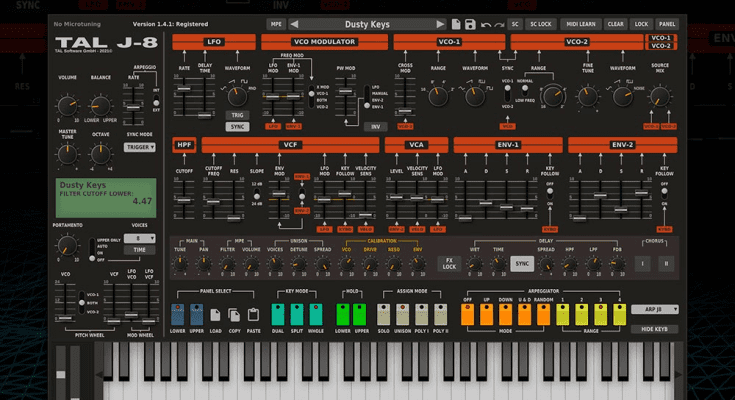Screen dimensions: 735x400
Task: Click the new preset page icon
Action: tap(456, 23)
